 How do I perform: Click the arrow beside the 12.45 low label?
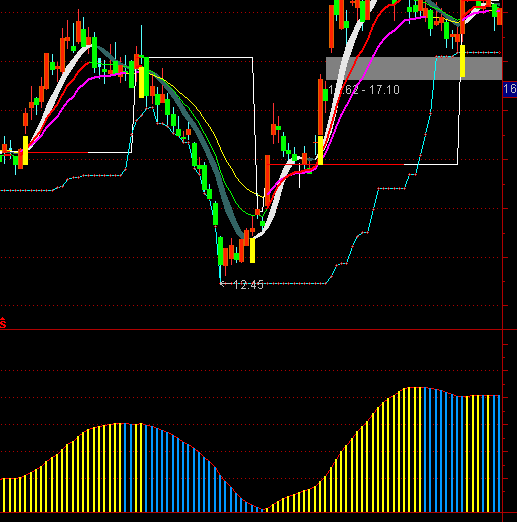pos(223,284)
